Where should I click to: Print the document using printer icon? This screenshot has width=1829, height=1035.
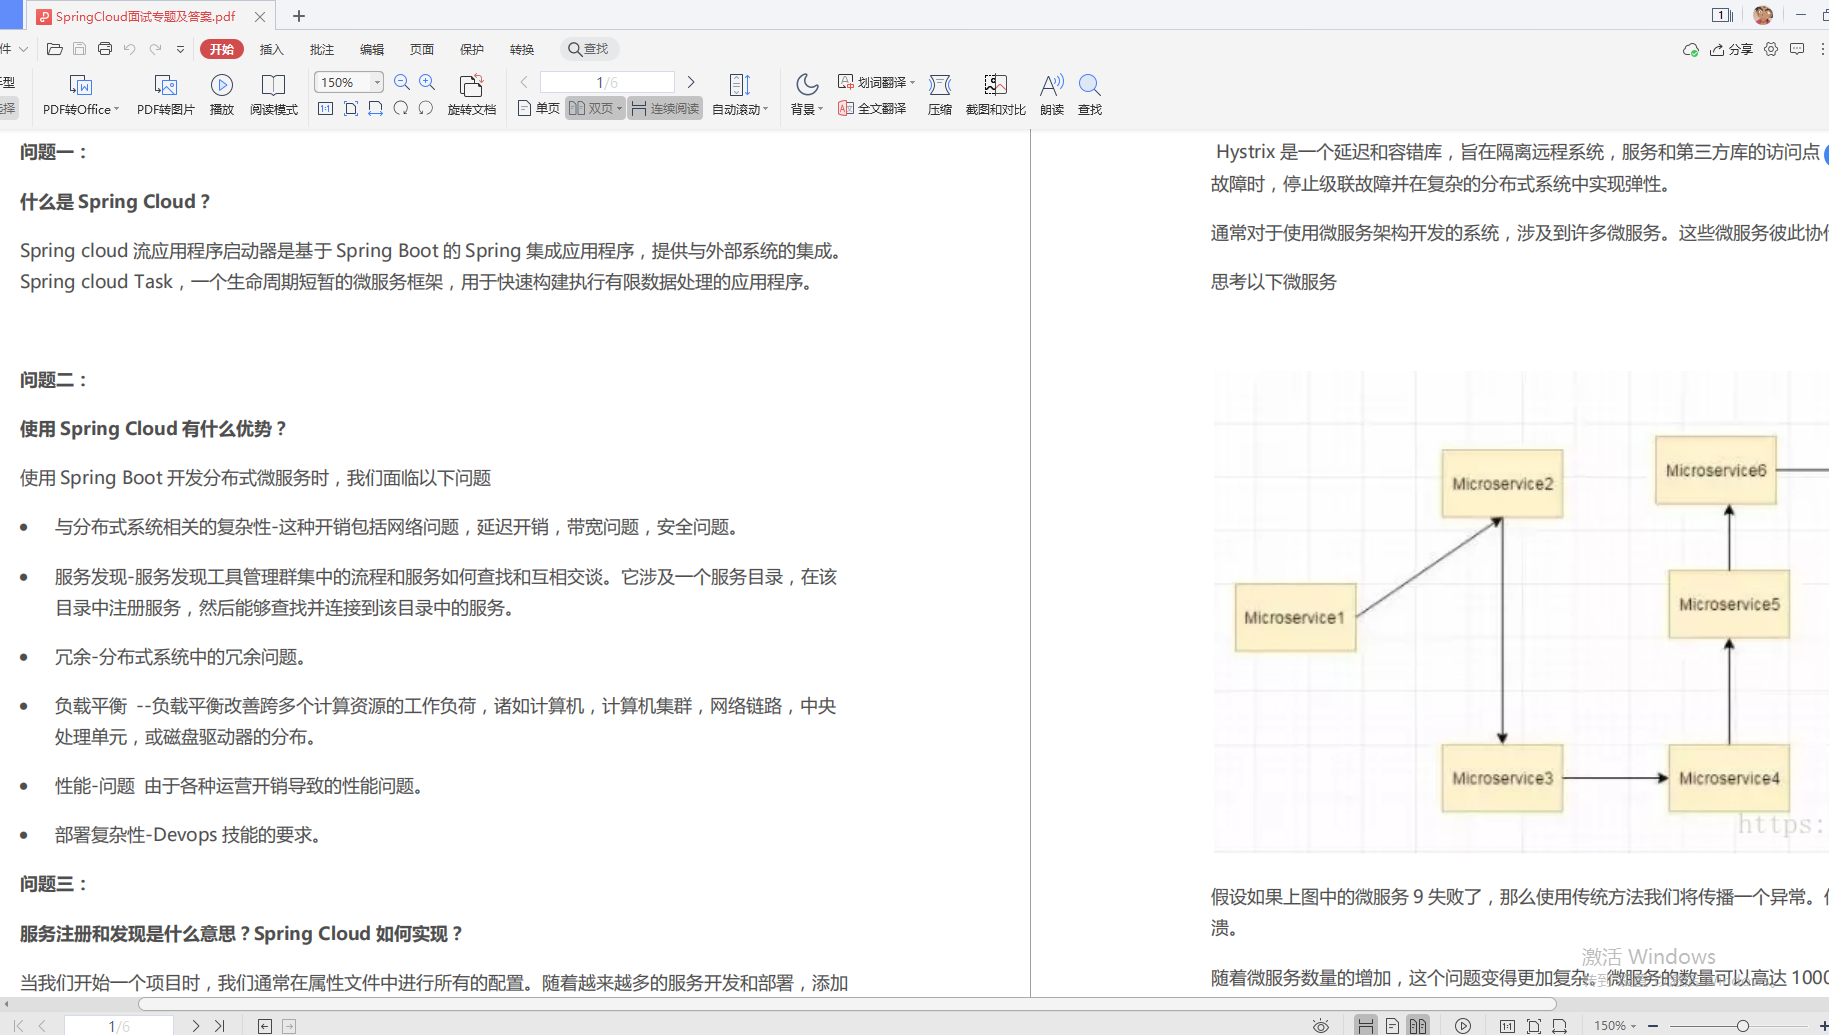(105, 49)
